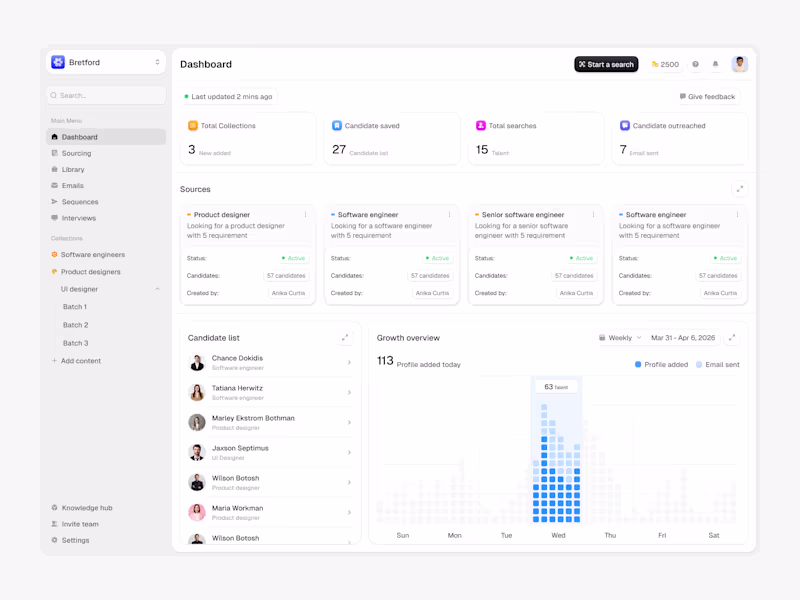Viewport: 800px width, 600px height.
Task: Click the 63 Talent tooltip on chart
Action: [556, 387]
